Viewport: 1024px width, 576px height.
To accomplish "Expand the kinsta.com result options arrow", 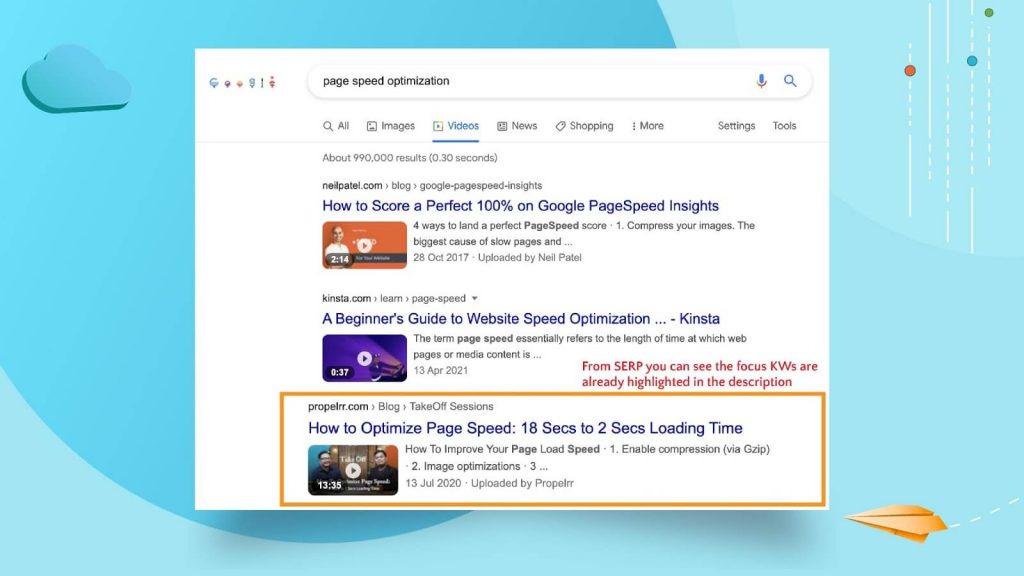I will (x=475, y=298).
